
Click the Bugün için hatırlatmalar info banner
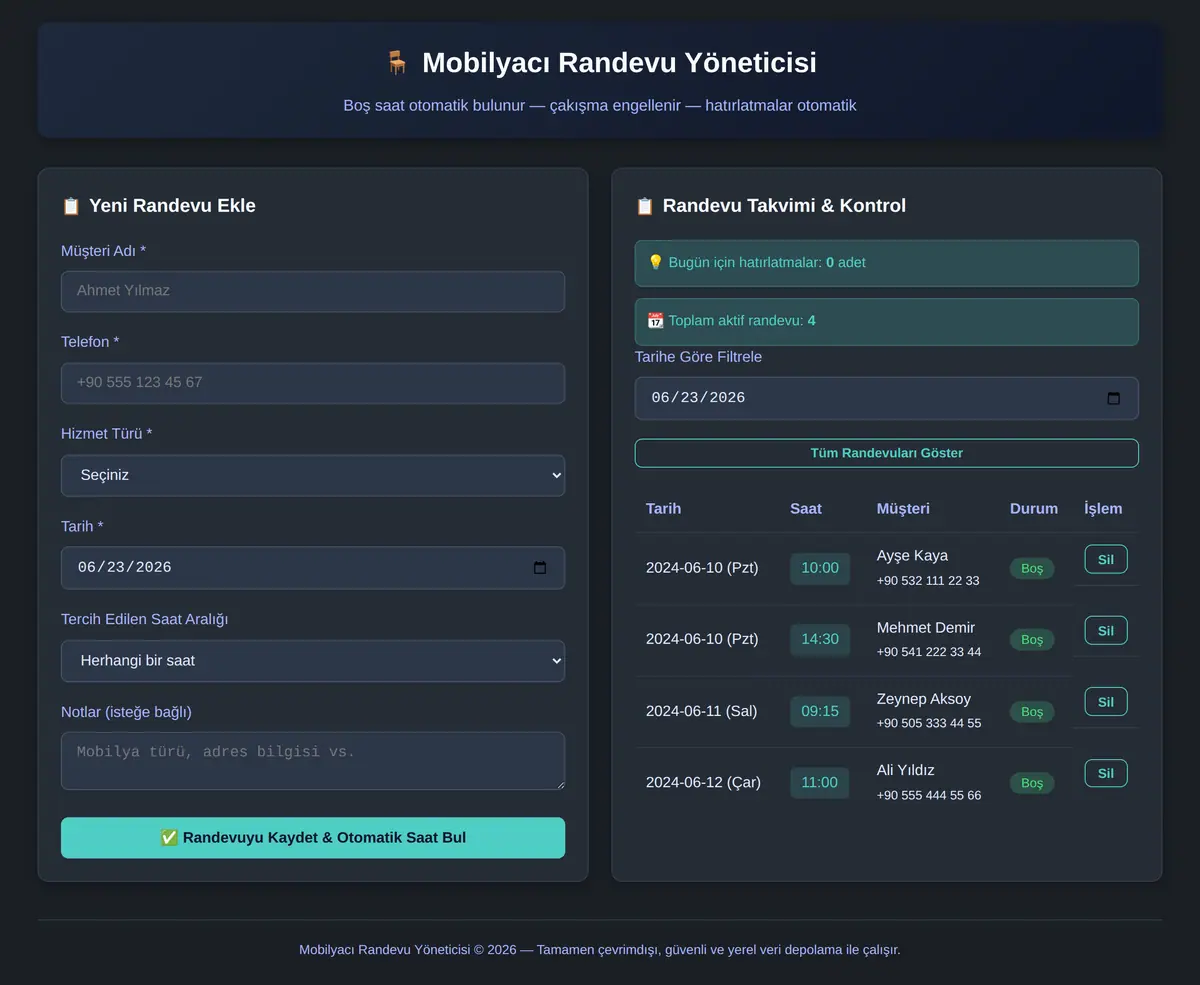coord(887,263)
